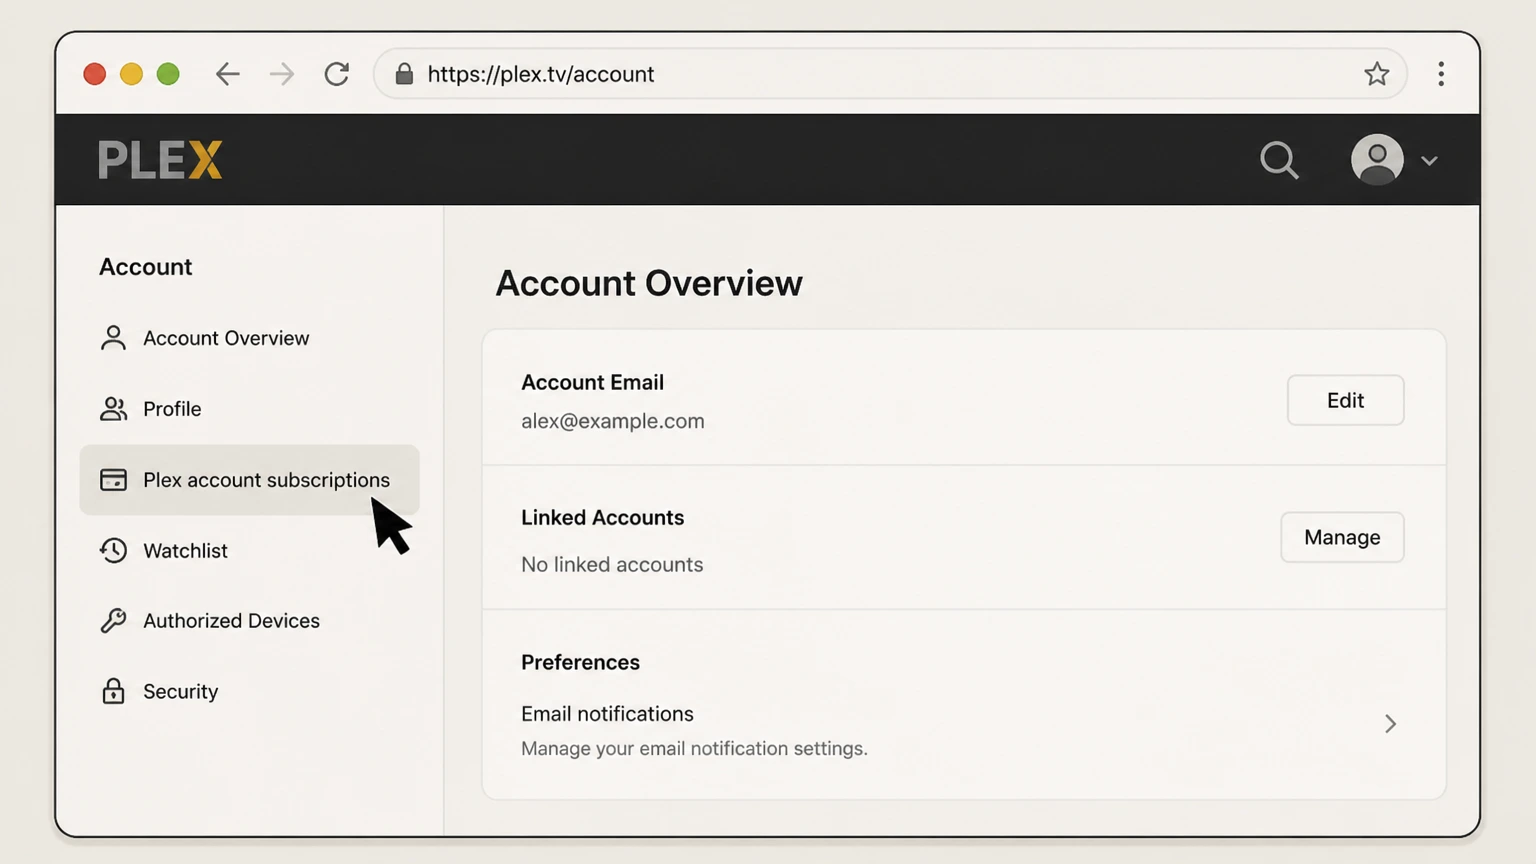1536x864 pixels.
Task: Click the PLEX logo
Action: tap(160, 160)
